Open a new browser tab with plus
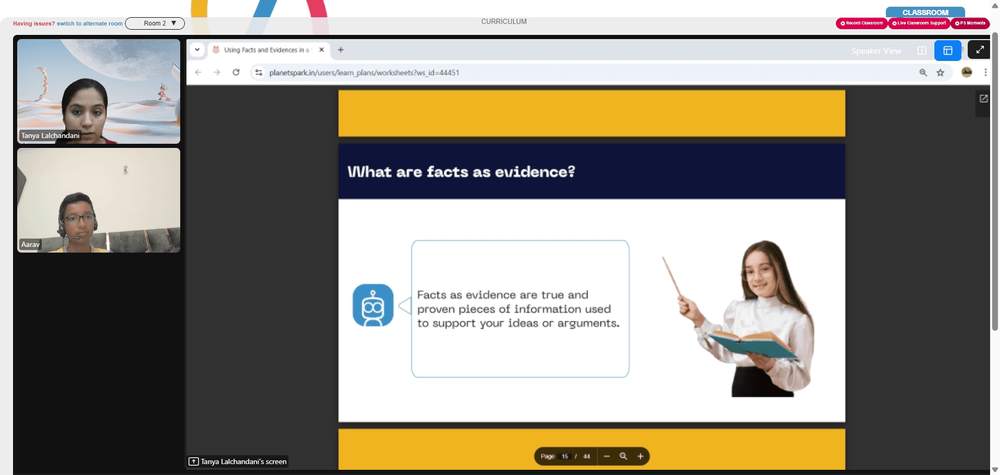The width and height of the screenshot is (1000, 475). (x=341, y=50)
